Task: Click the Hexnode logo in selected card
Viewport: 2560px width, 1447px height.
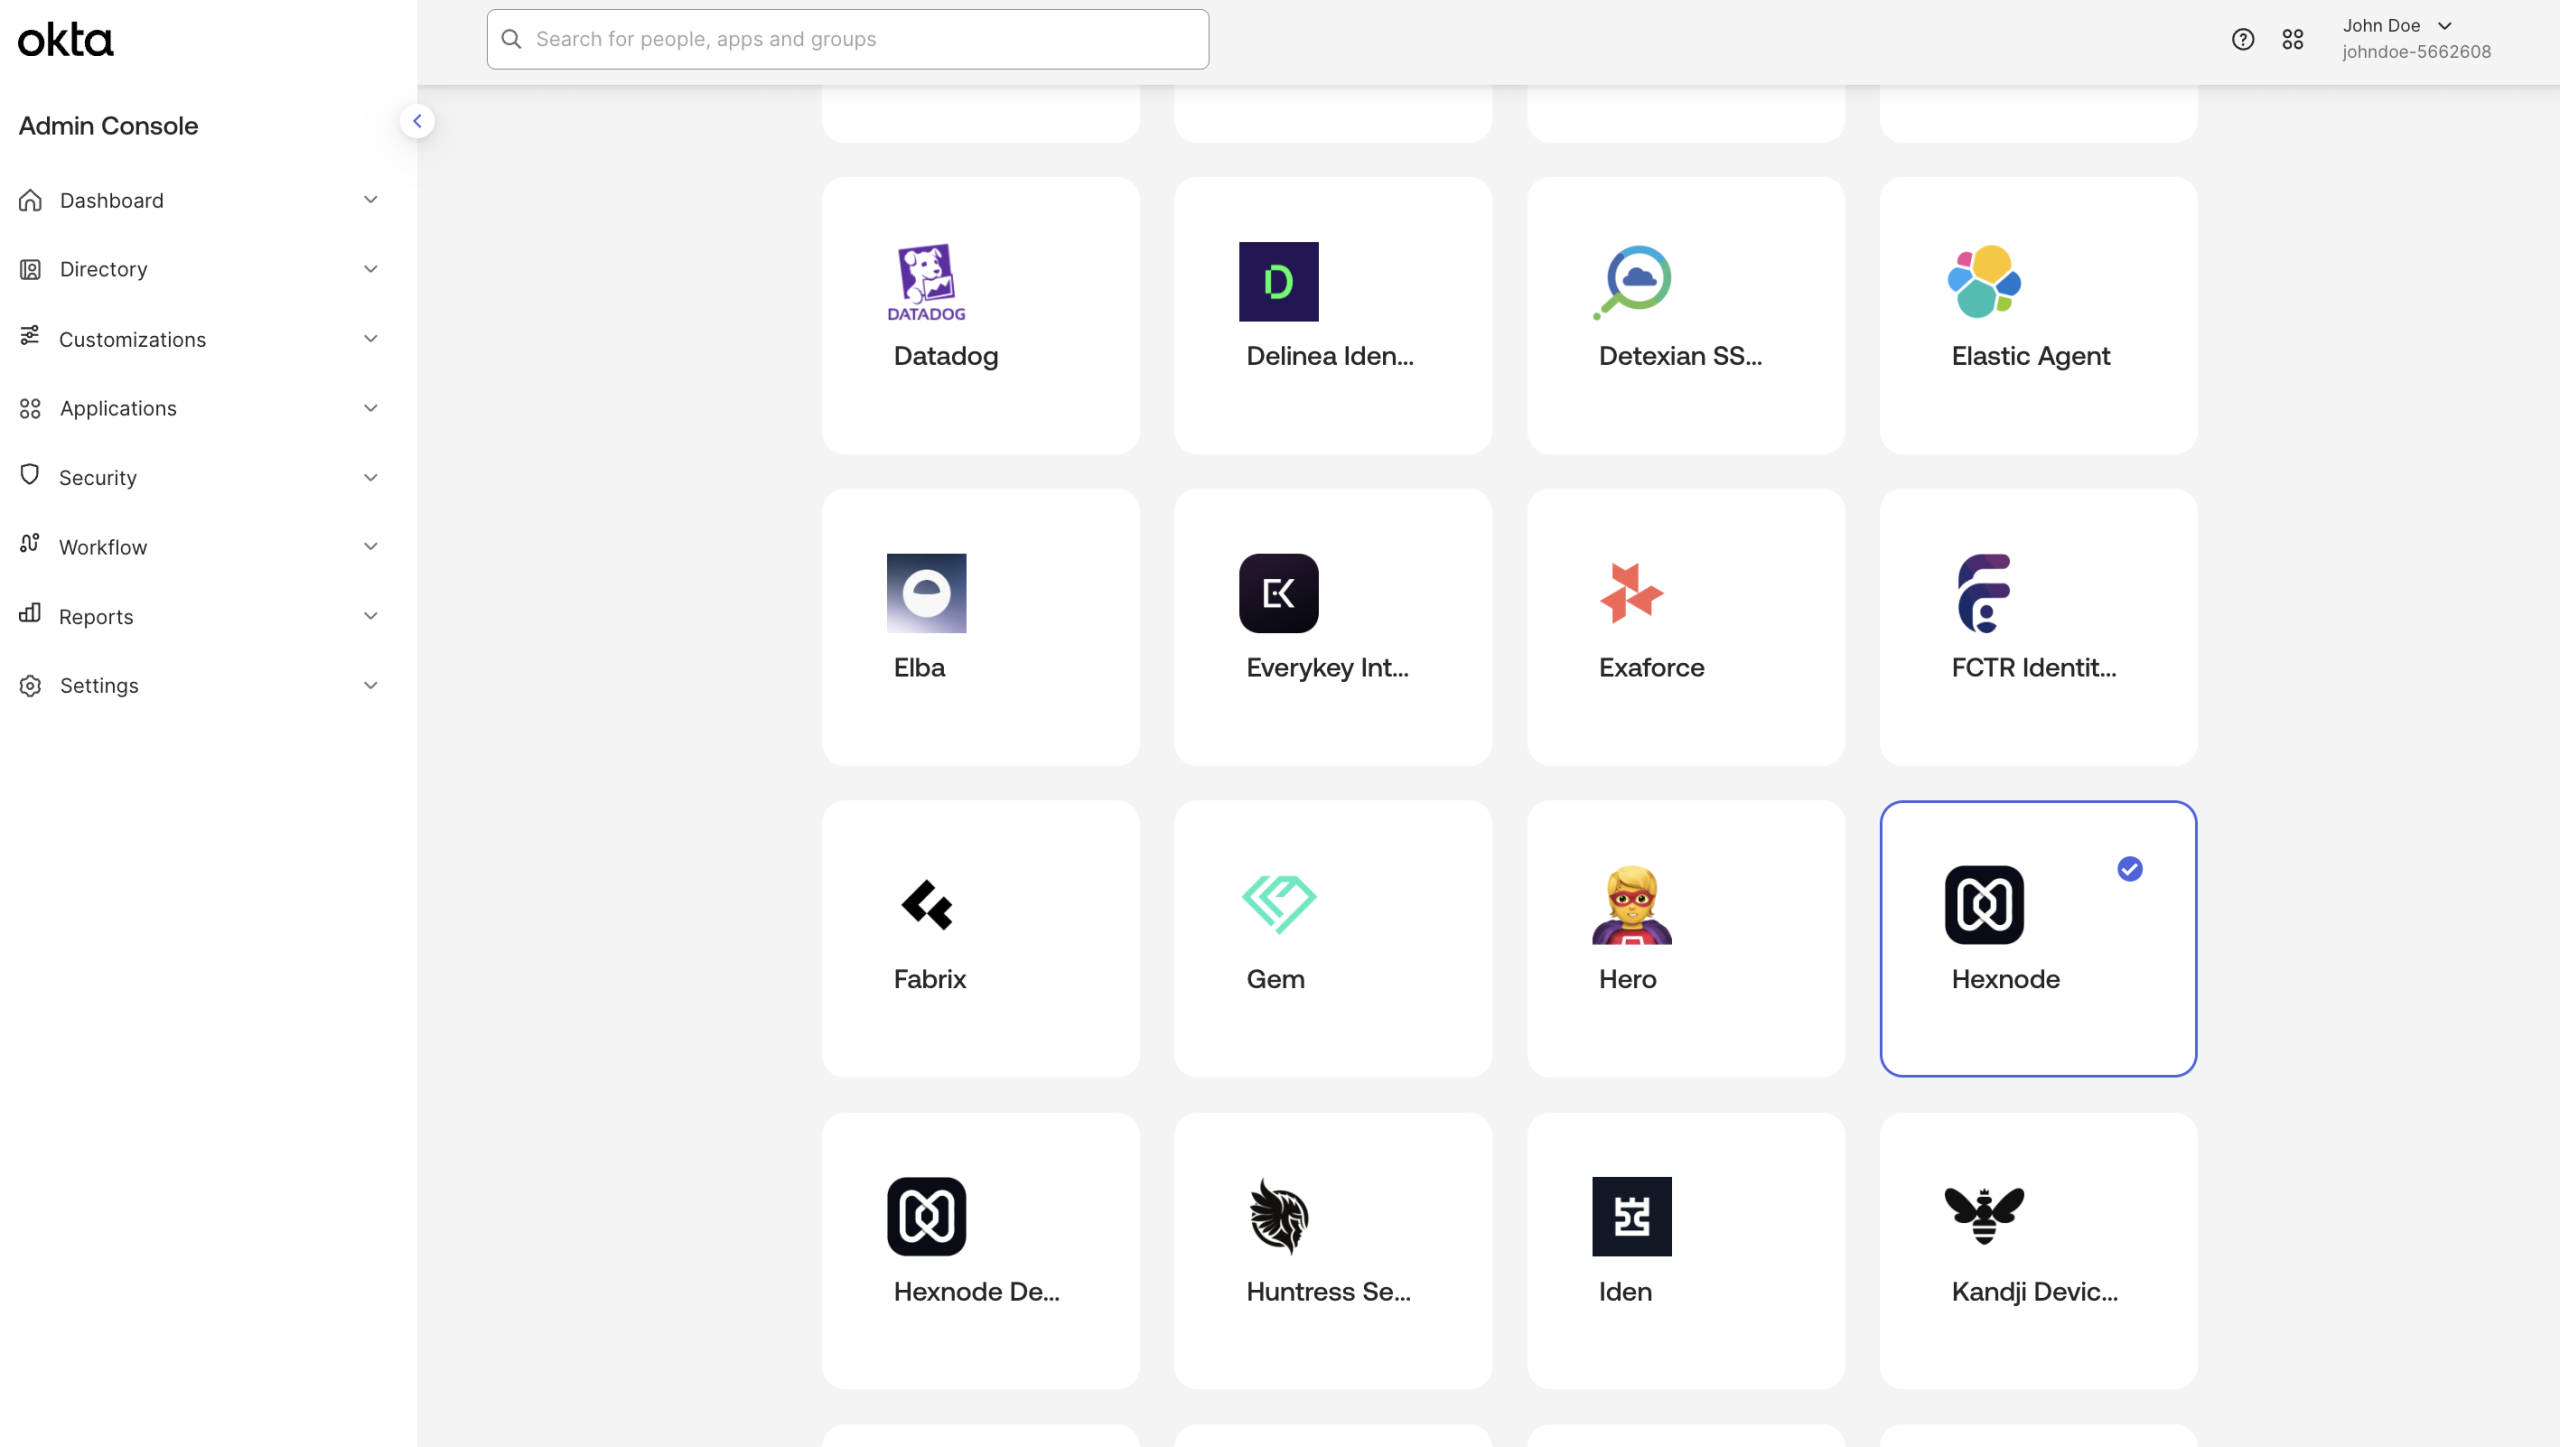Action: point(1984,905)
